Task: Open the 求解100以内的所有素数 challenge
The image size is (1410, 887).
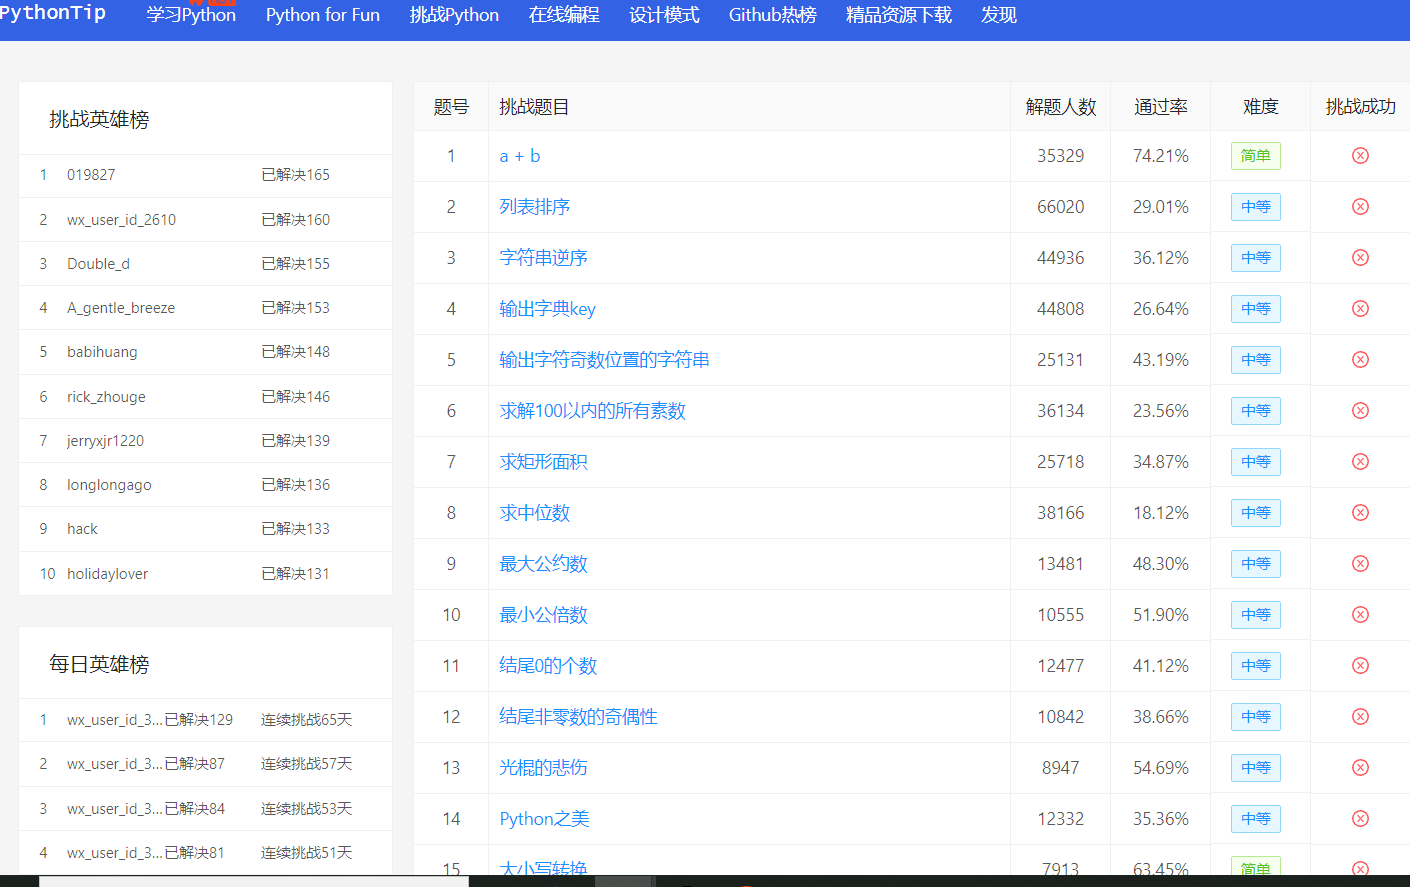Action: click(592, 410)
